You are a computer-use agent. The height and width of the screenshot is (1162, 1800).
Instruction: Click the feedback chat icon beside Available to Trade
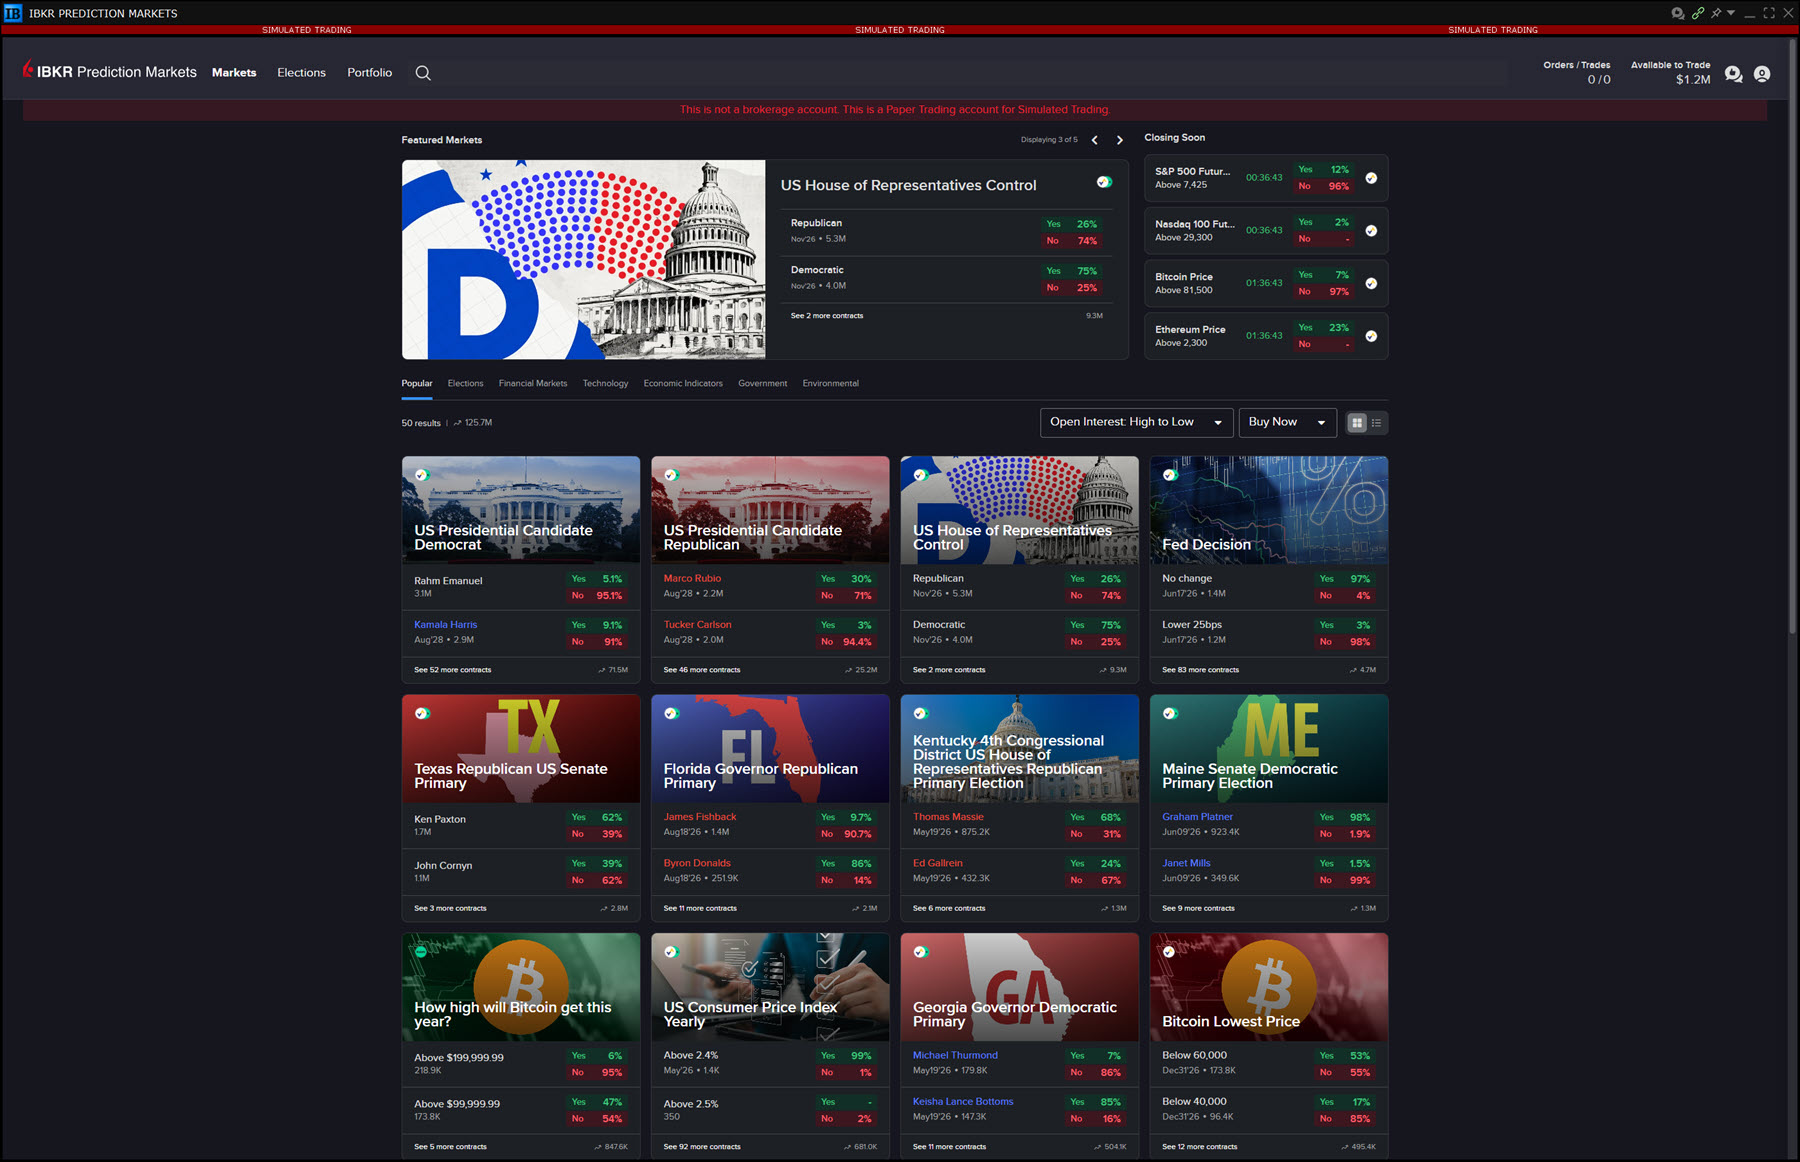(1733, 74)
